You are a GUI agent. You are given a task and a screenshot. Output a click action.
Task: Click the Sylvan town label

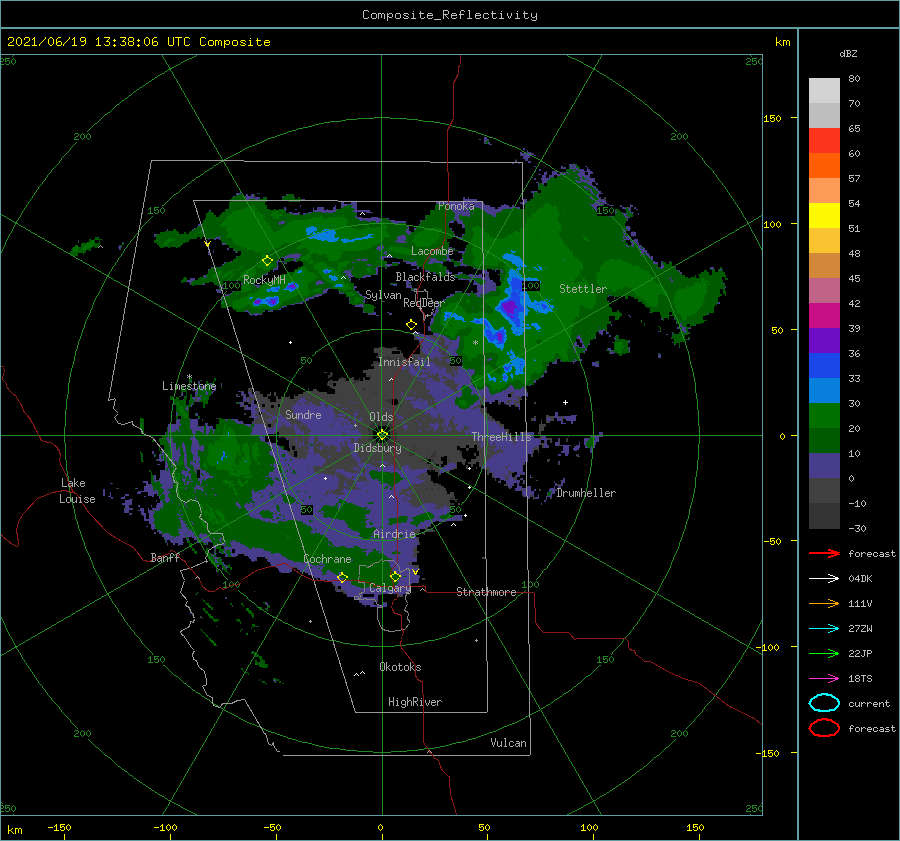pos(383,295)
